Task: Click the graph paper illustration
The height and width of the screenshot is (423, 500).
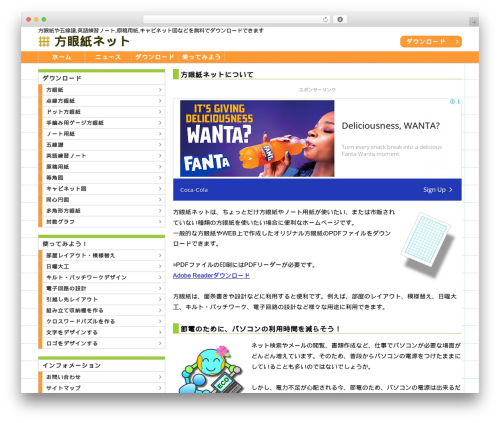Action: (x=428, y=244)
